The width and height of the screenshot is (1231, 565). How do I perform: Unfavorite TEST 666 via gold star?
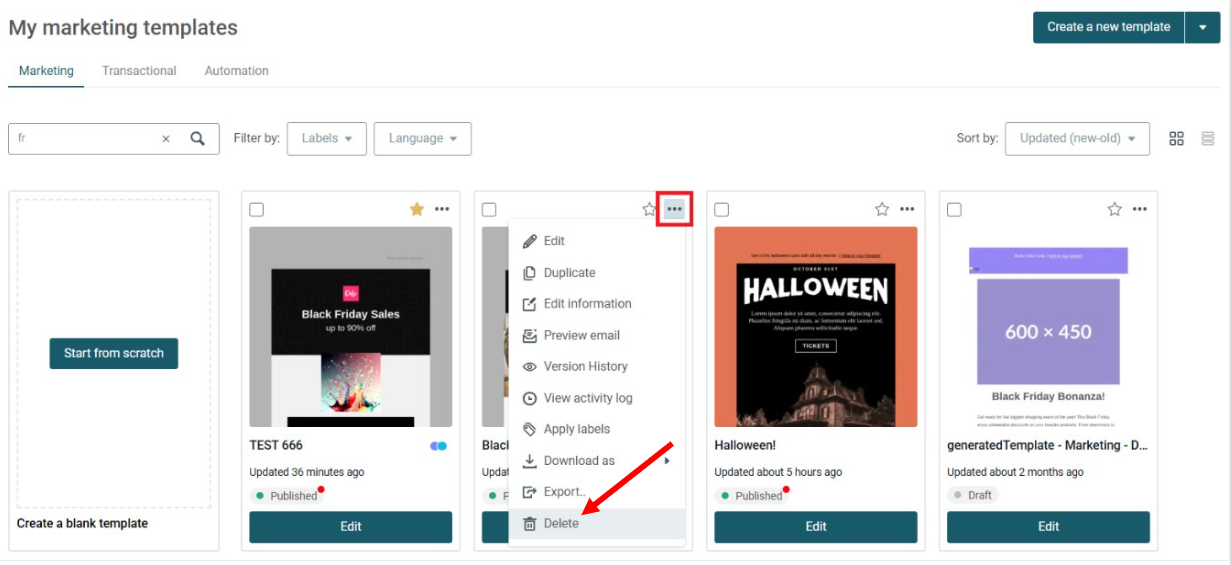tap(417, 209)
